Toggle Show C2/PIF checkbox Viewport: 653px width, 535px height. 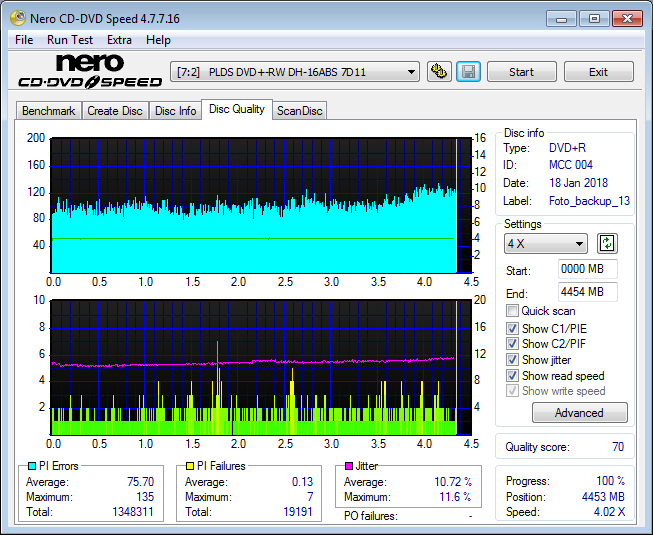[512, 343]
